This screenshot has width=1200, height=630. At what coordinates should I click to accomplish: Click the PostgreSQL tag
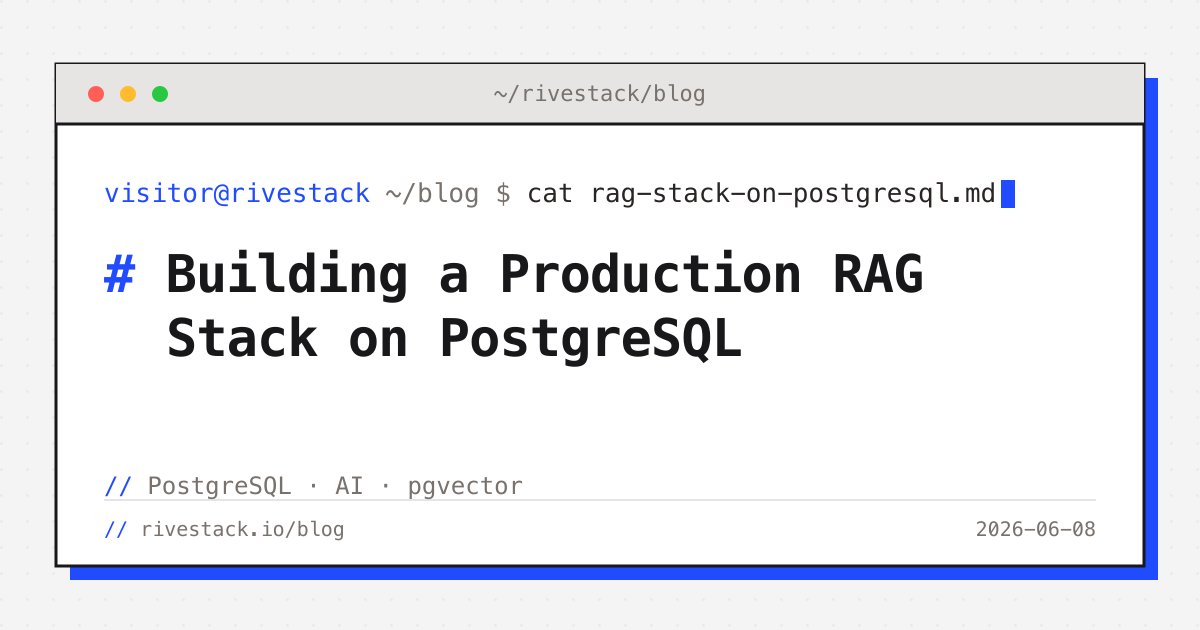coord(220,487)
